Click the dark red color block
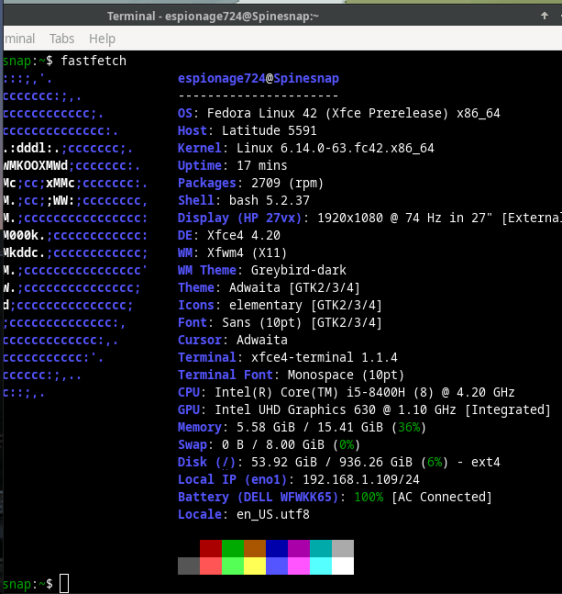This screenshot has width=562, height=594. (x=211, y=549)
